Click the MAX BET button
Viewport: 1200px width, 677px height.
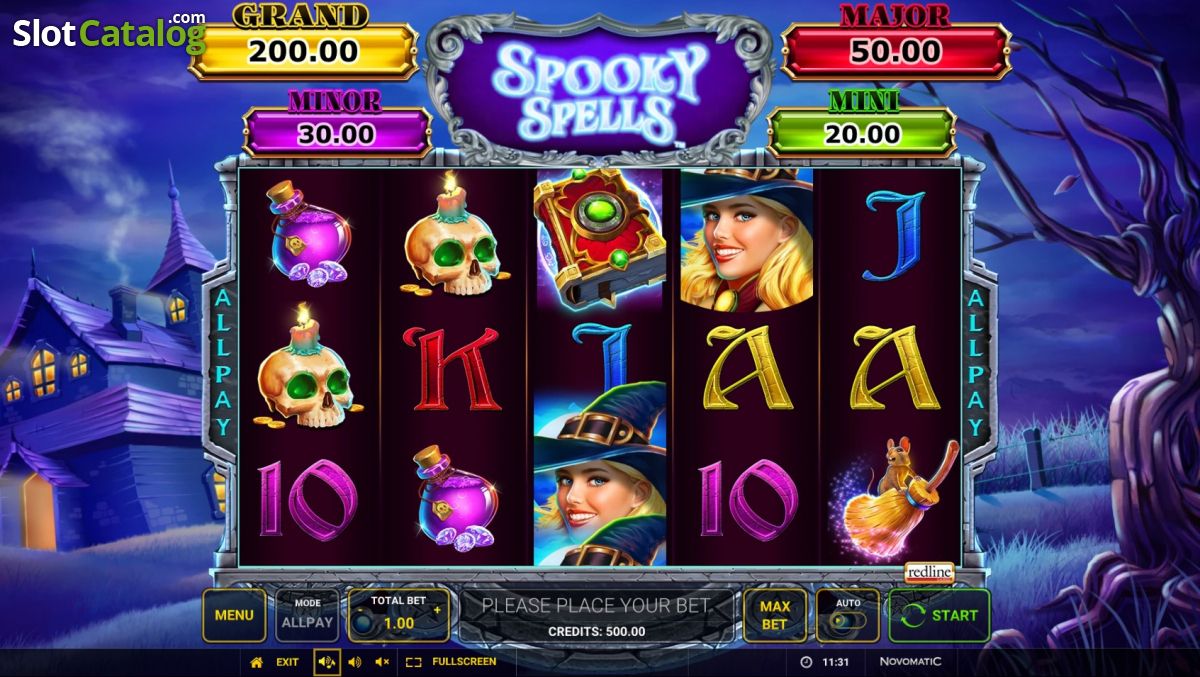[775, 615]
